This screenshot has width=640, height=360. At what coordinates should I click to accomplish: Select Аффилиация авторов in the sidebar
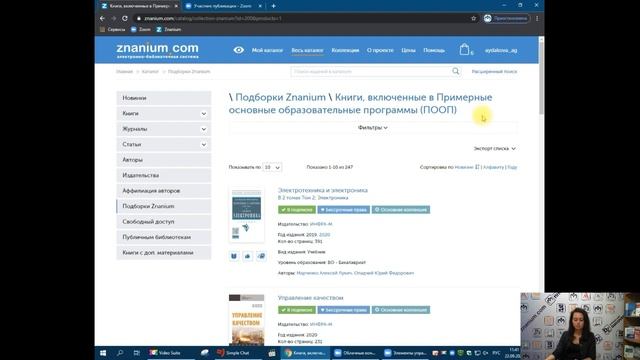[x=164, y=191]
